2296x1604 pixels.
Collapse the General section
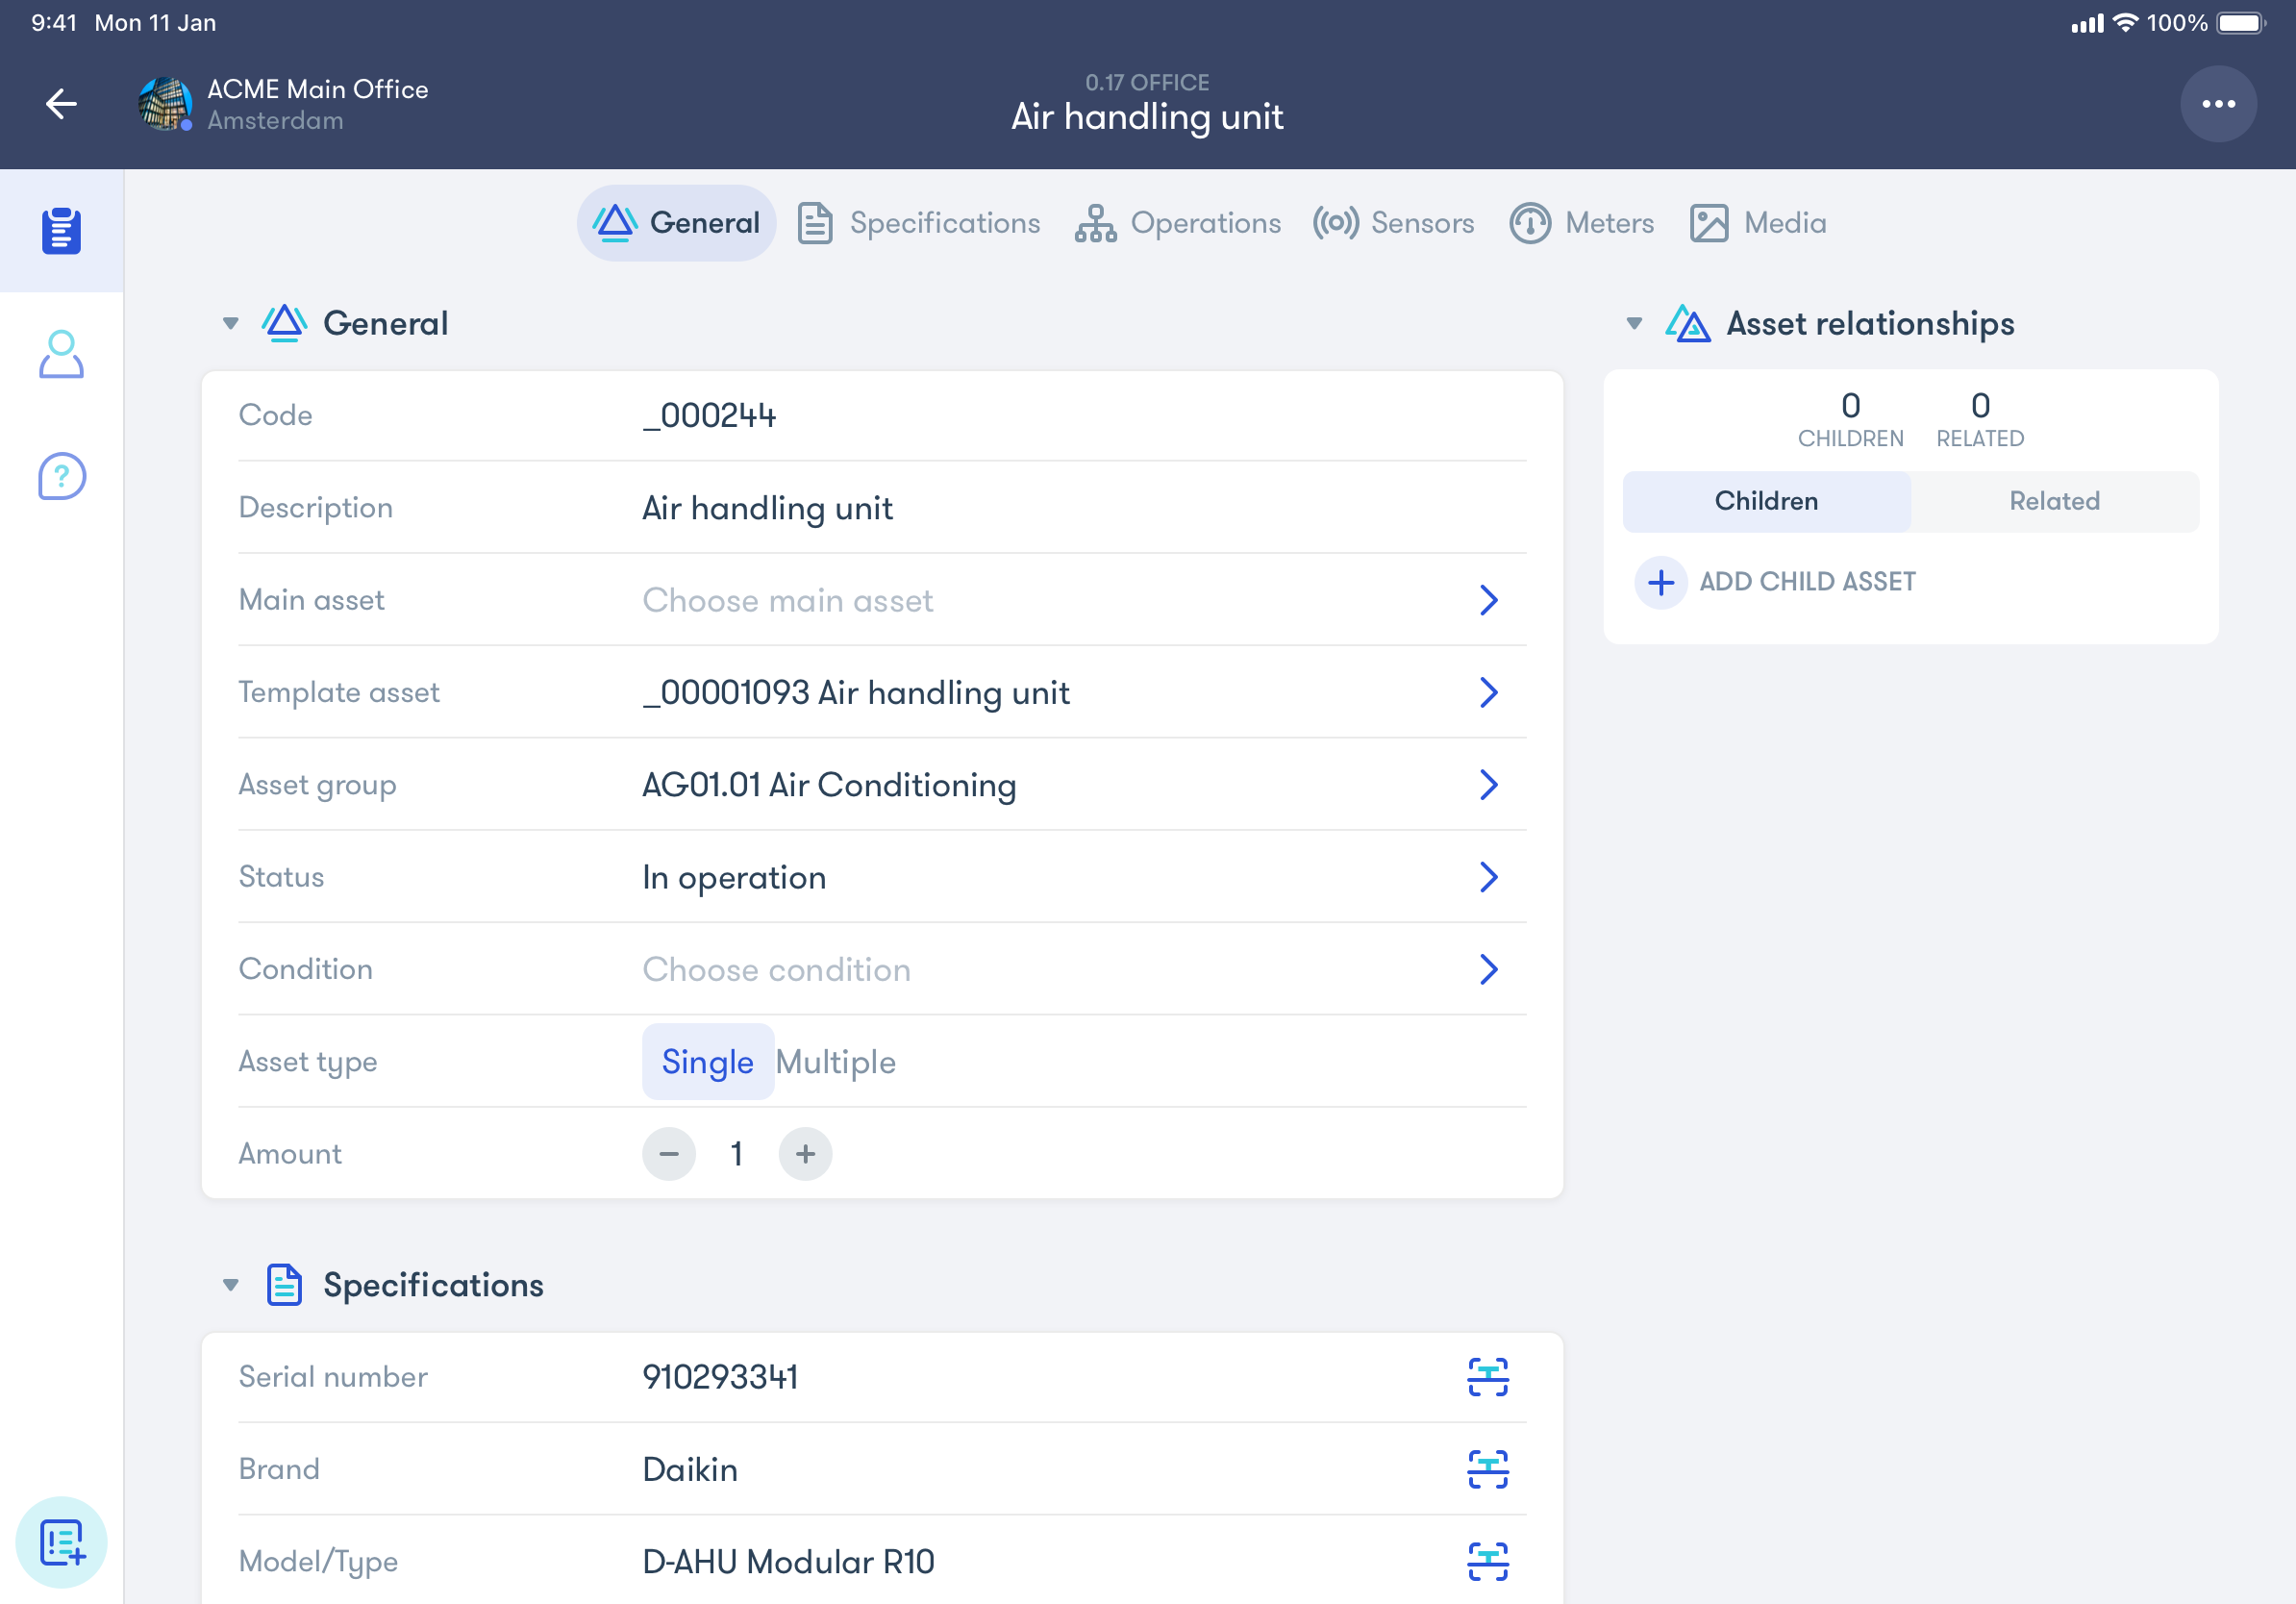tap(231, 323)
